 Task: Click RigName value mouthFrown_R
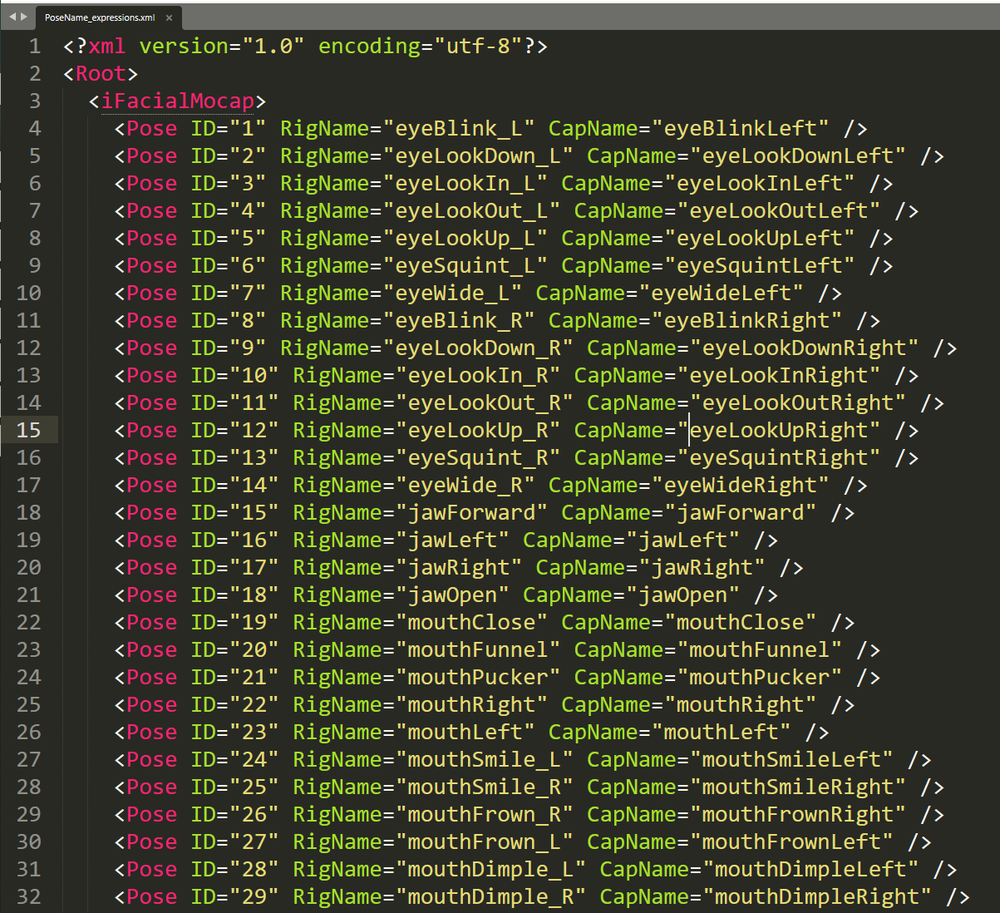pyautogui.click(x=484, y=814)
